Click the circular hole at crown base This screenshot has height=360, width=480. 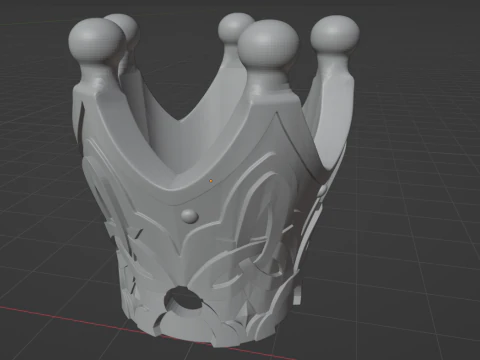[183, 299]
